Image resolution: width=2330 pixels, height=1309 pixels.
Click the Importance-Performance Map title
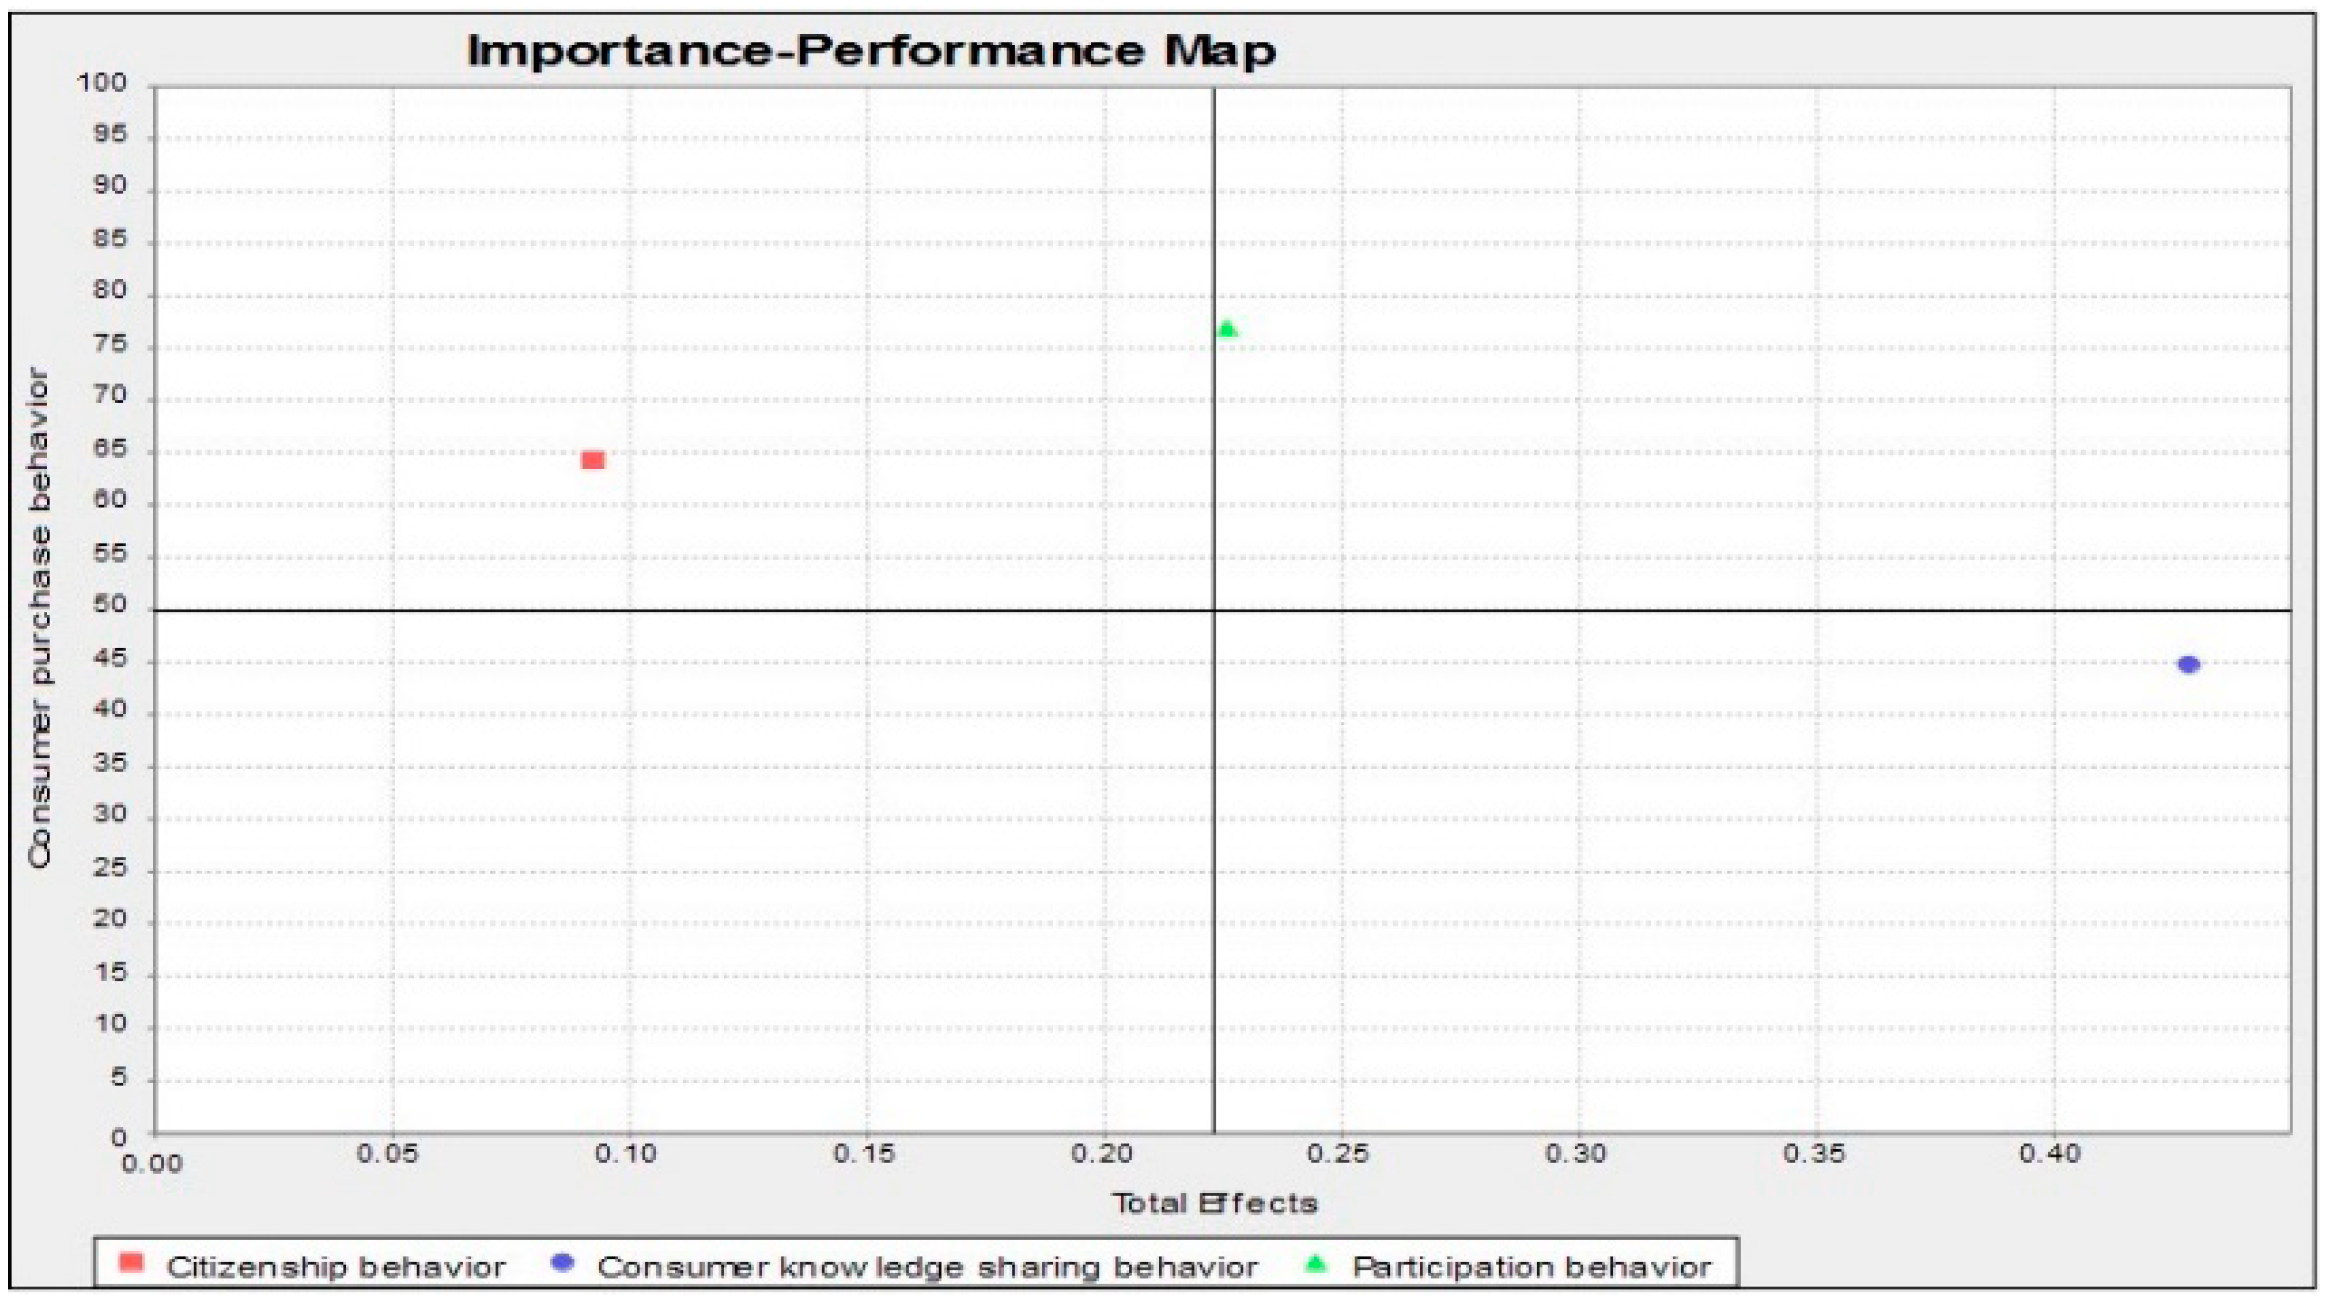coord(871,51)
